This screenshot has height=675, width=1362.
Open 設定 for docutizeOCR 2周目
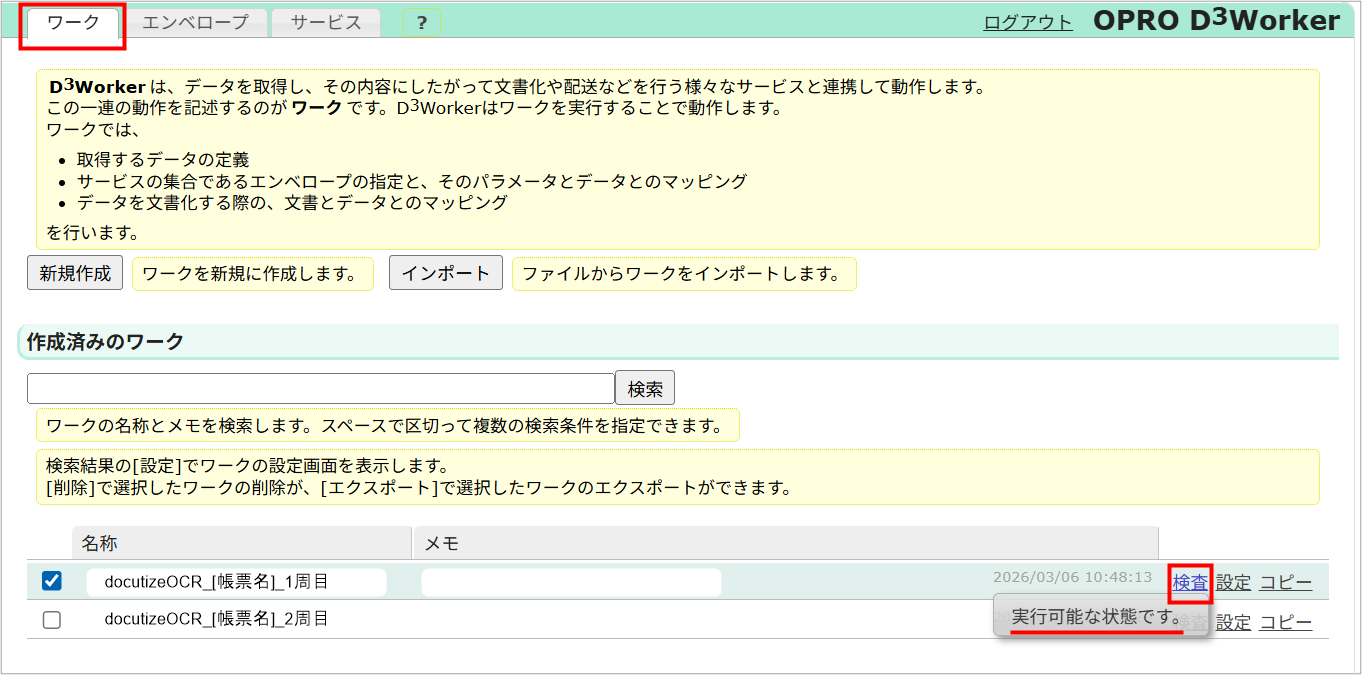(1233, 621)
